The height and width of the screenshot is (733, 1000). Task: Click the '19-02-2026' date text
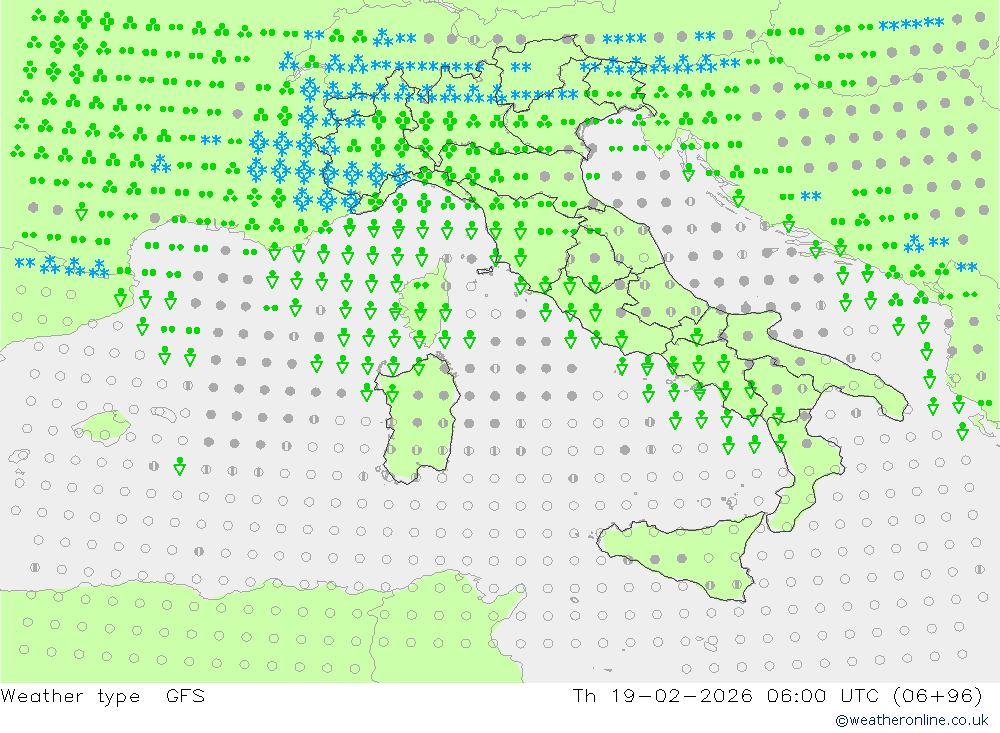coord(681,695)
